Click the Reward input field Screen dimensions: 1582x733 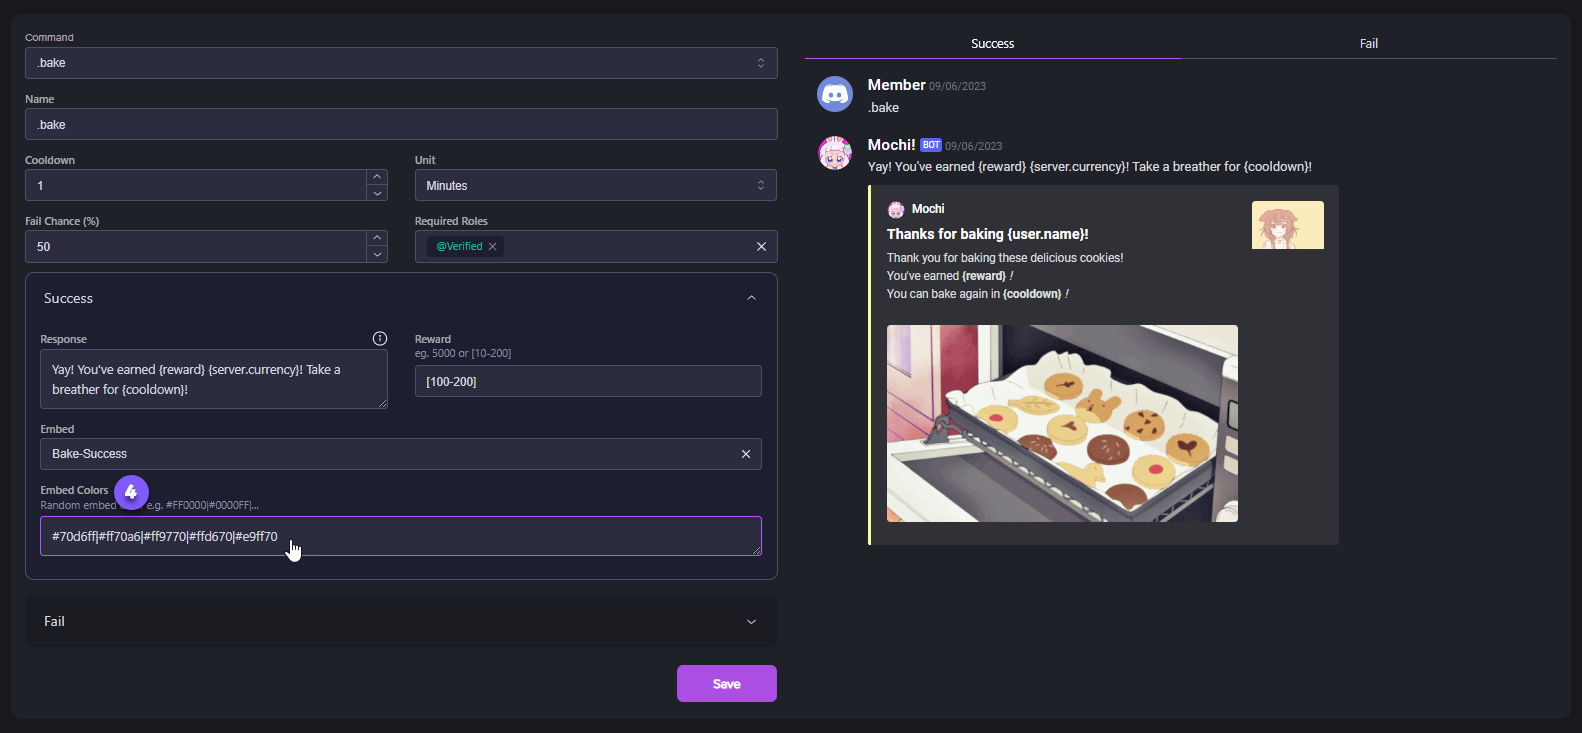pos(587,382)
